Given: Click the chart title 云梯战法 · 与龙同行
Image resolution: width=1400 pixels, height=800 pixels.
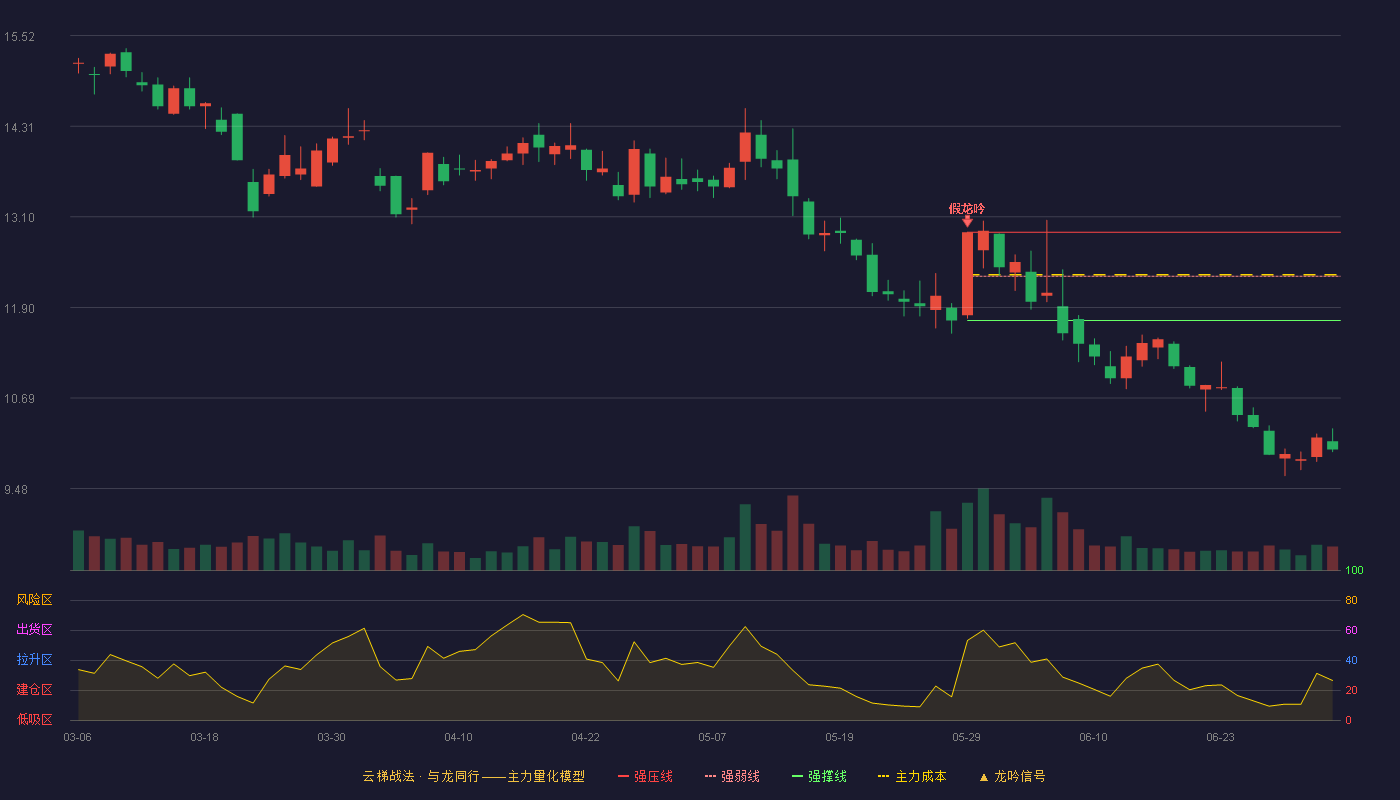Looking at the screenshot, I should 420,776.
